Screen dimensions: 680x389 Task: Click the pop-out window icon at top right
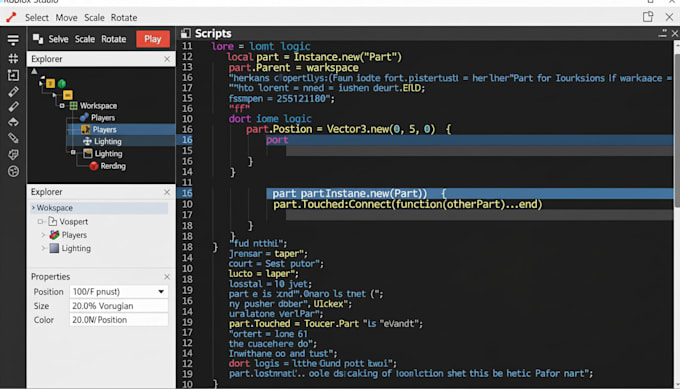(x=648, y=17)
